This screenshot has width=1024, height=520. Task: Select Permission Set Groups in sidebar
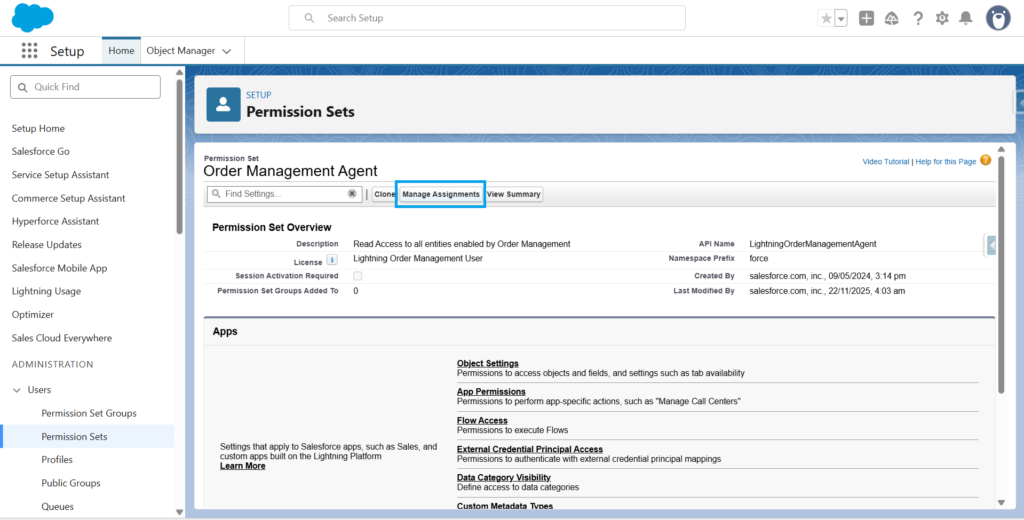click(x=88, y=413)
